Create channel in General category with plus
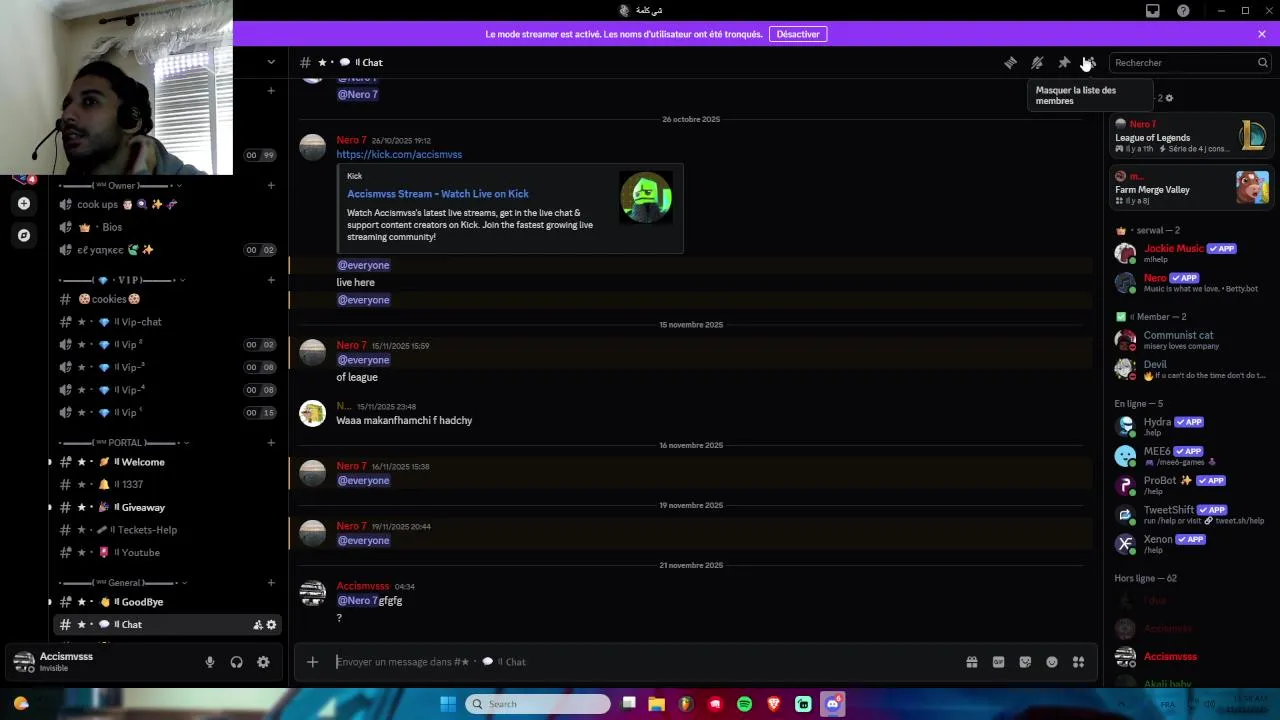 tap(271, 583)
